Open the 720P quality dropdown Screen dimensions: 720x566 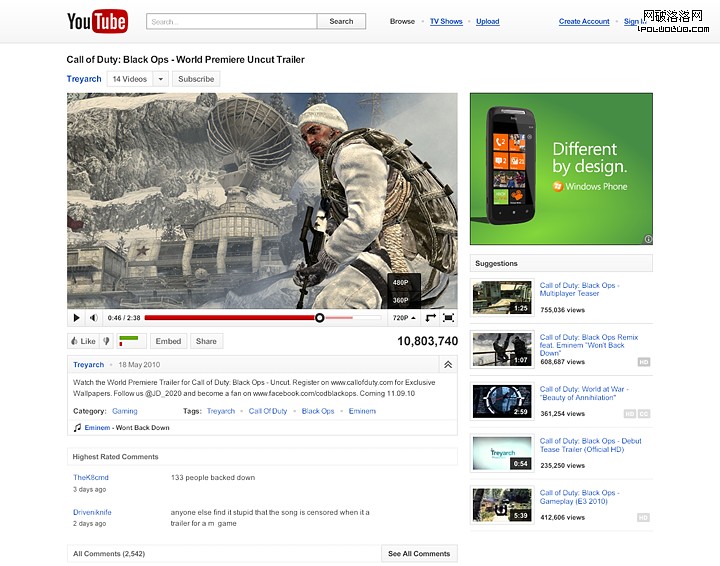[404, 318]
